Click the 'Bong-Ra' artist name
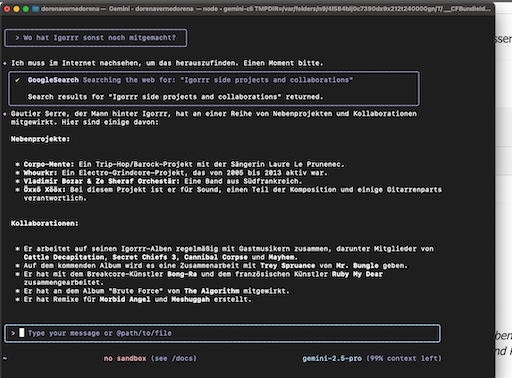The height and width of the screenshot is (378, 512). click(182, 274)
